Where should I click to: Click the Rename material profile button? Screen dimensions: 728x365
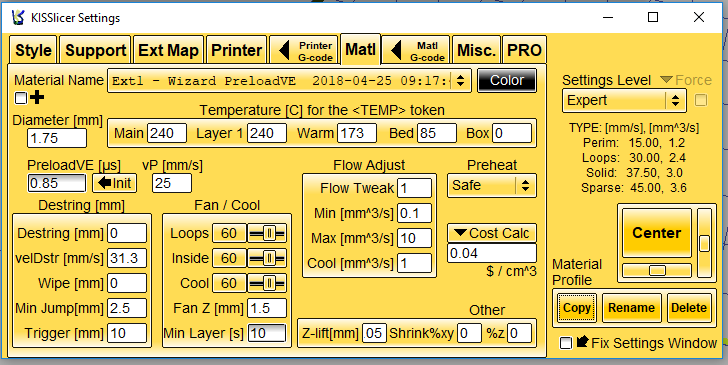coord(631,307)
